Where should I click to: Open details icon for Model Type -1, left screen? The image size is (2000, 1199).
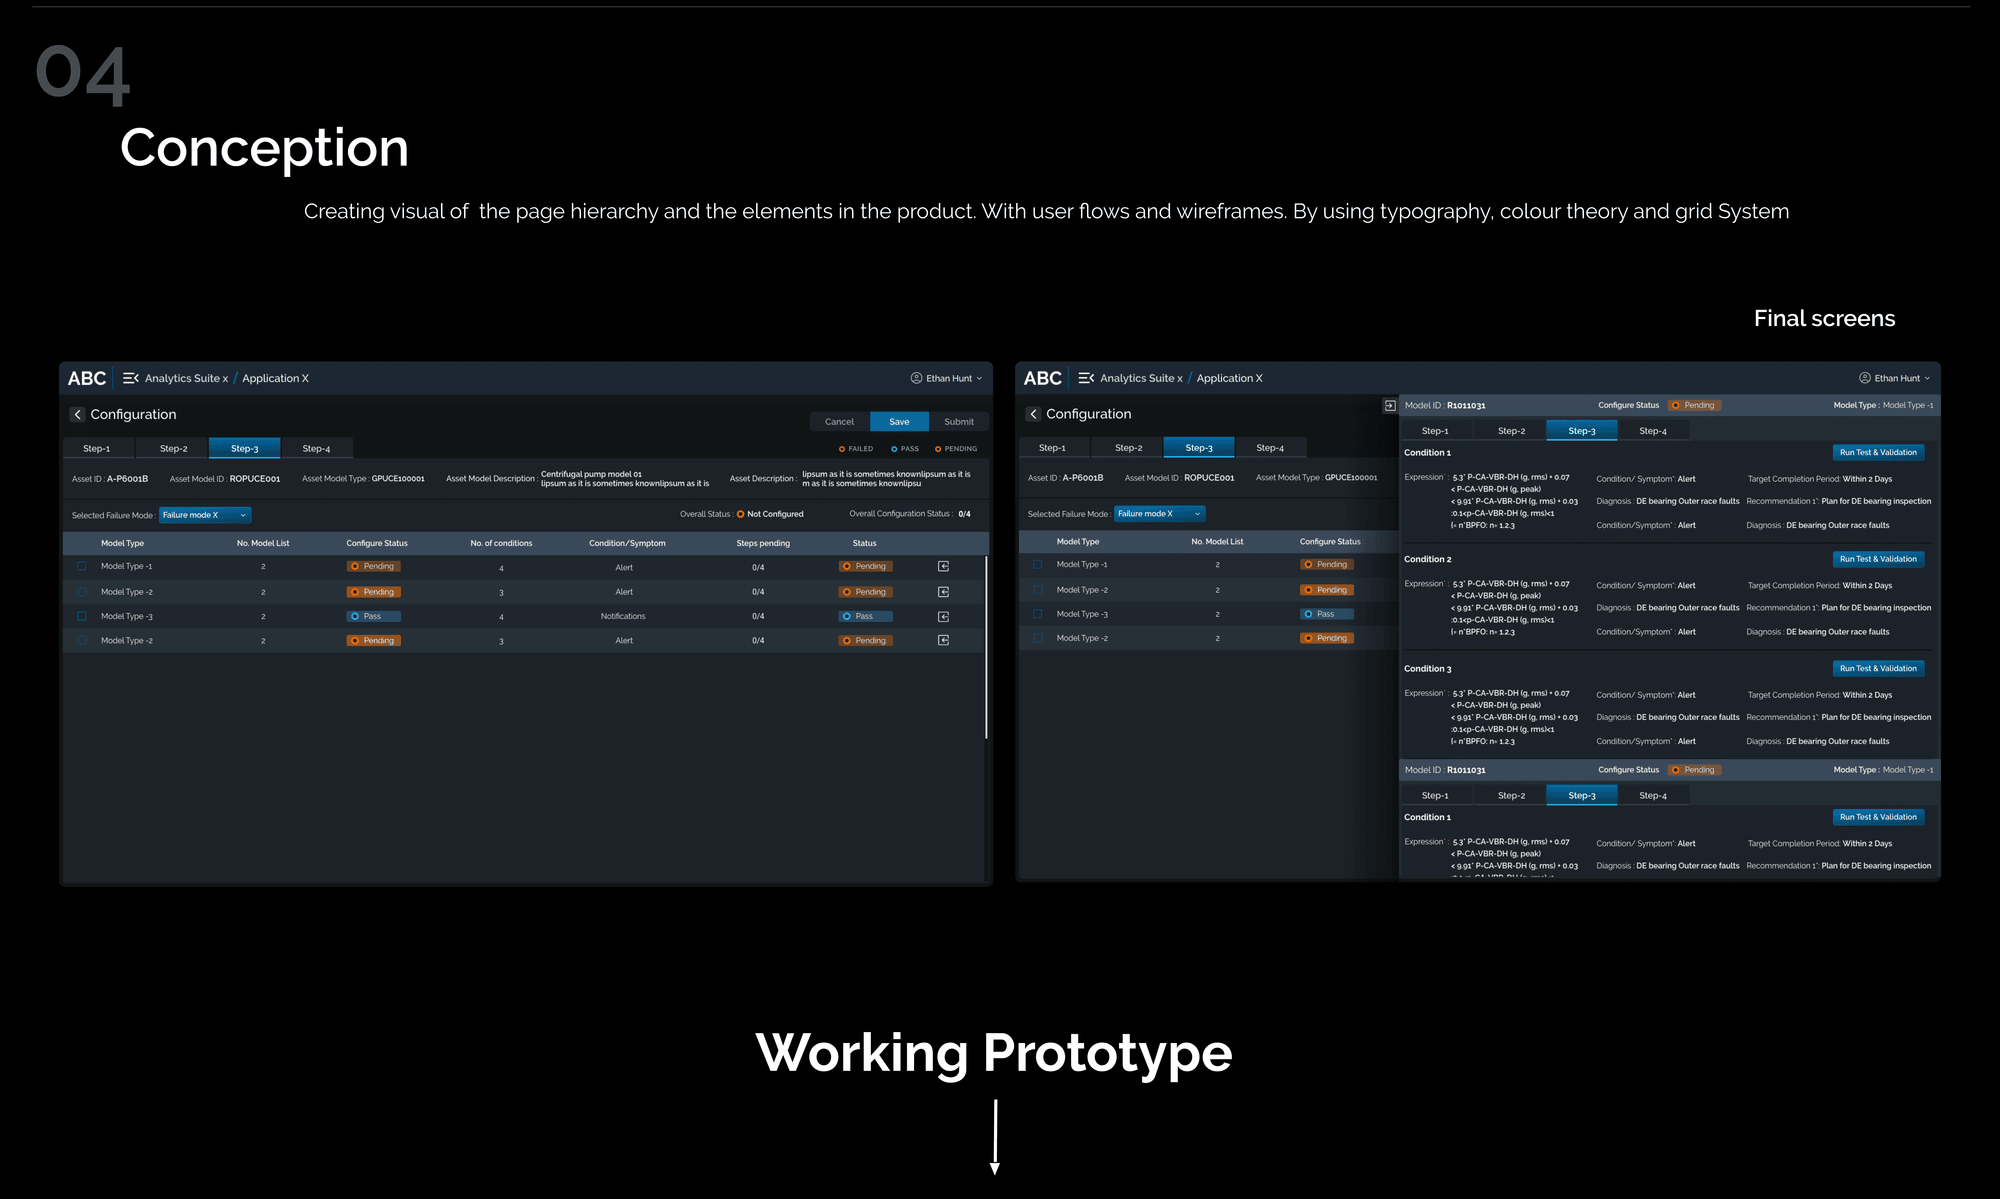coord(943,566)
